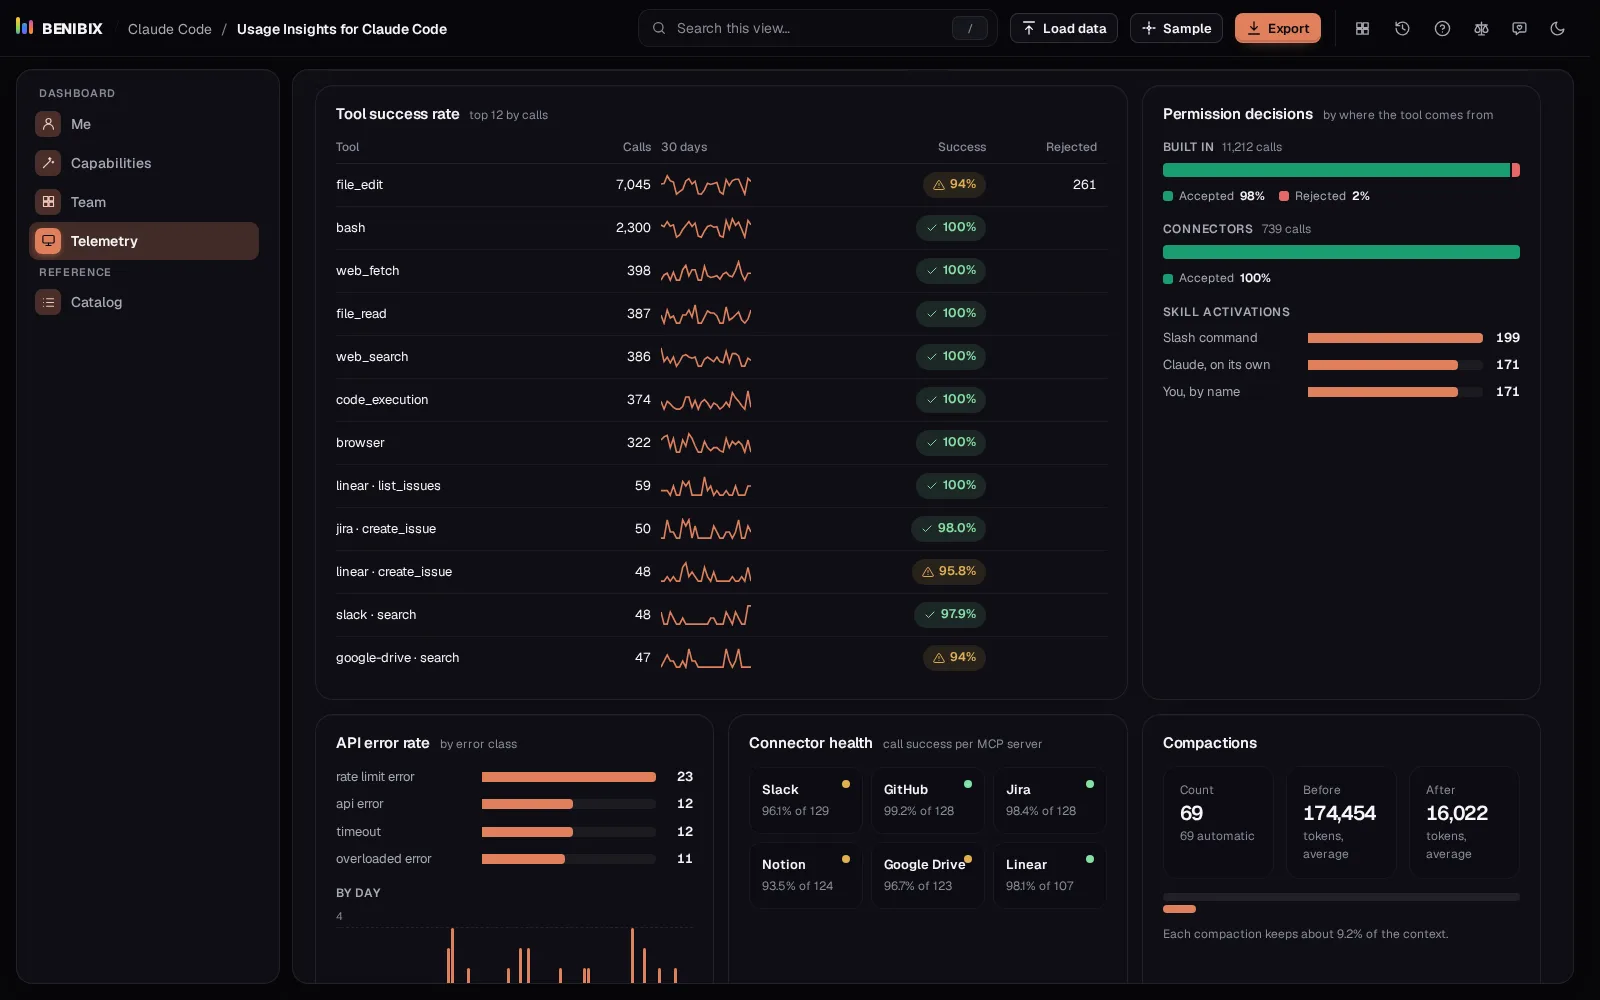The image size is (1600, 1000).
Task: Click the Export button
Action: click(1278, 28)
